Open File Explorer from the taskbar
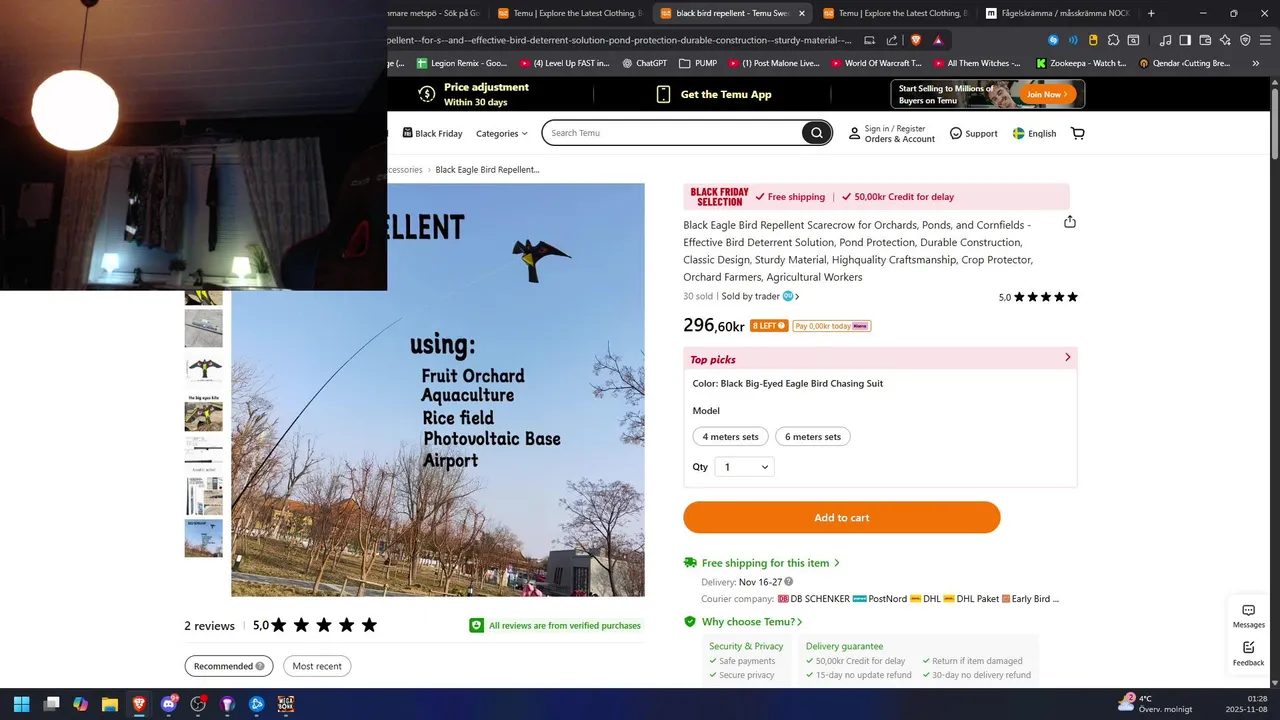Viewport: 1280px width, 720px height. 110,704
